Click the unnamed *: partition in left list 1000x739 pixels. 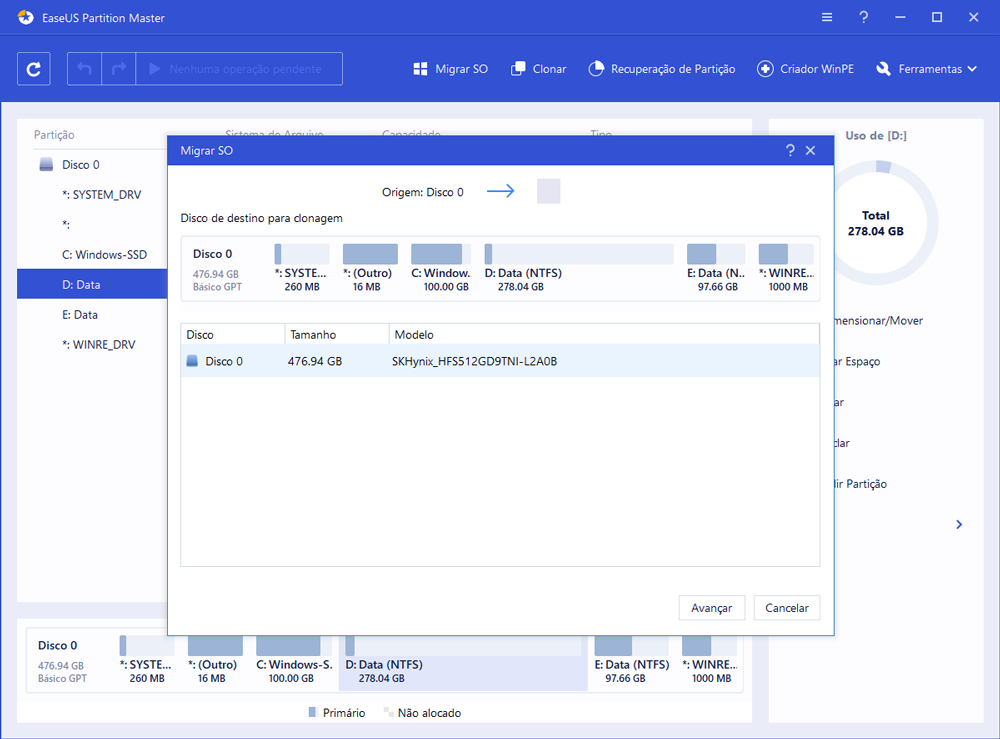pos(66,224)
